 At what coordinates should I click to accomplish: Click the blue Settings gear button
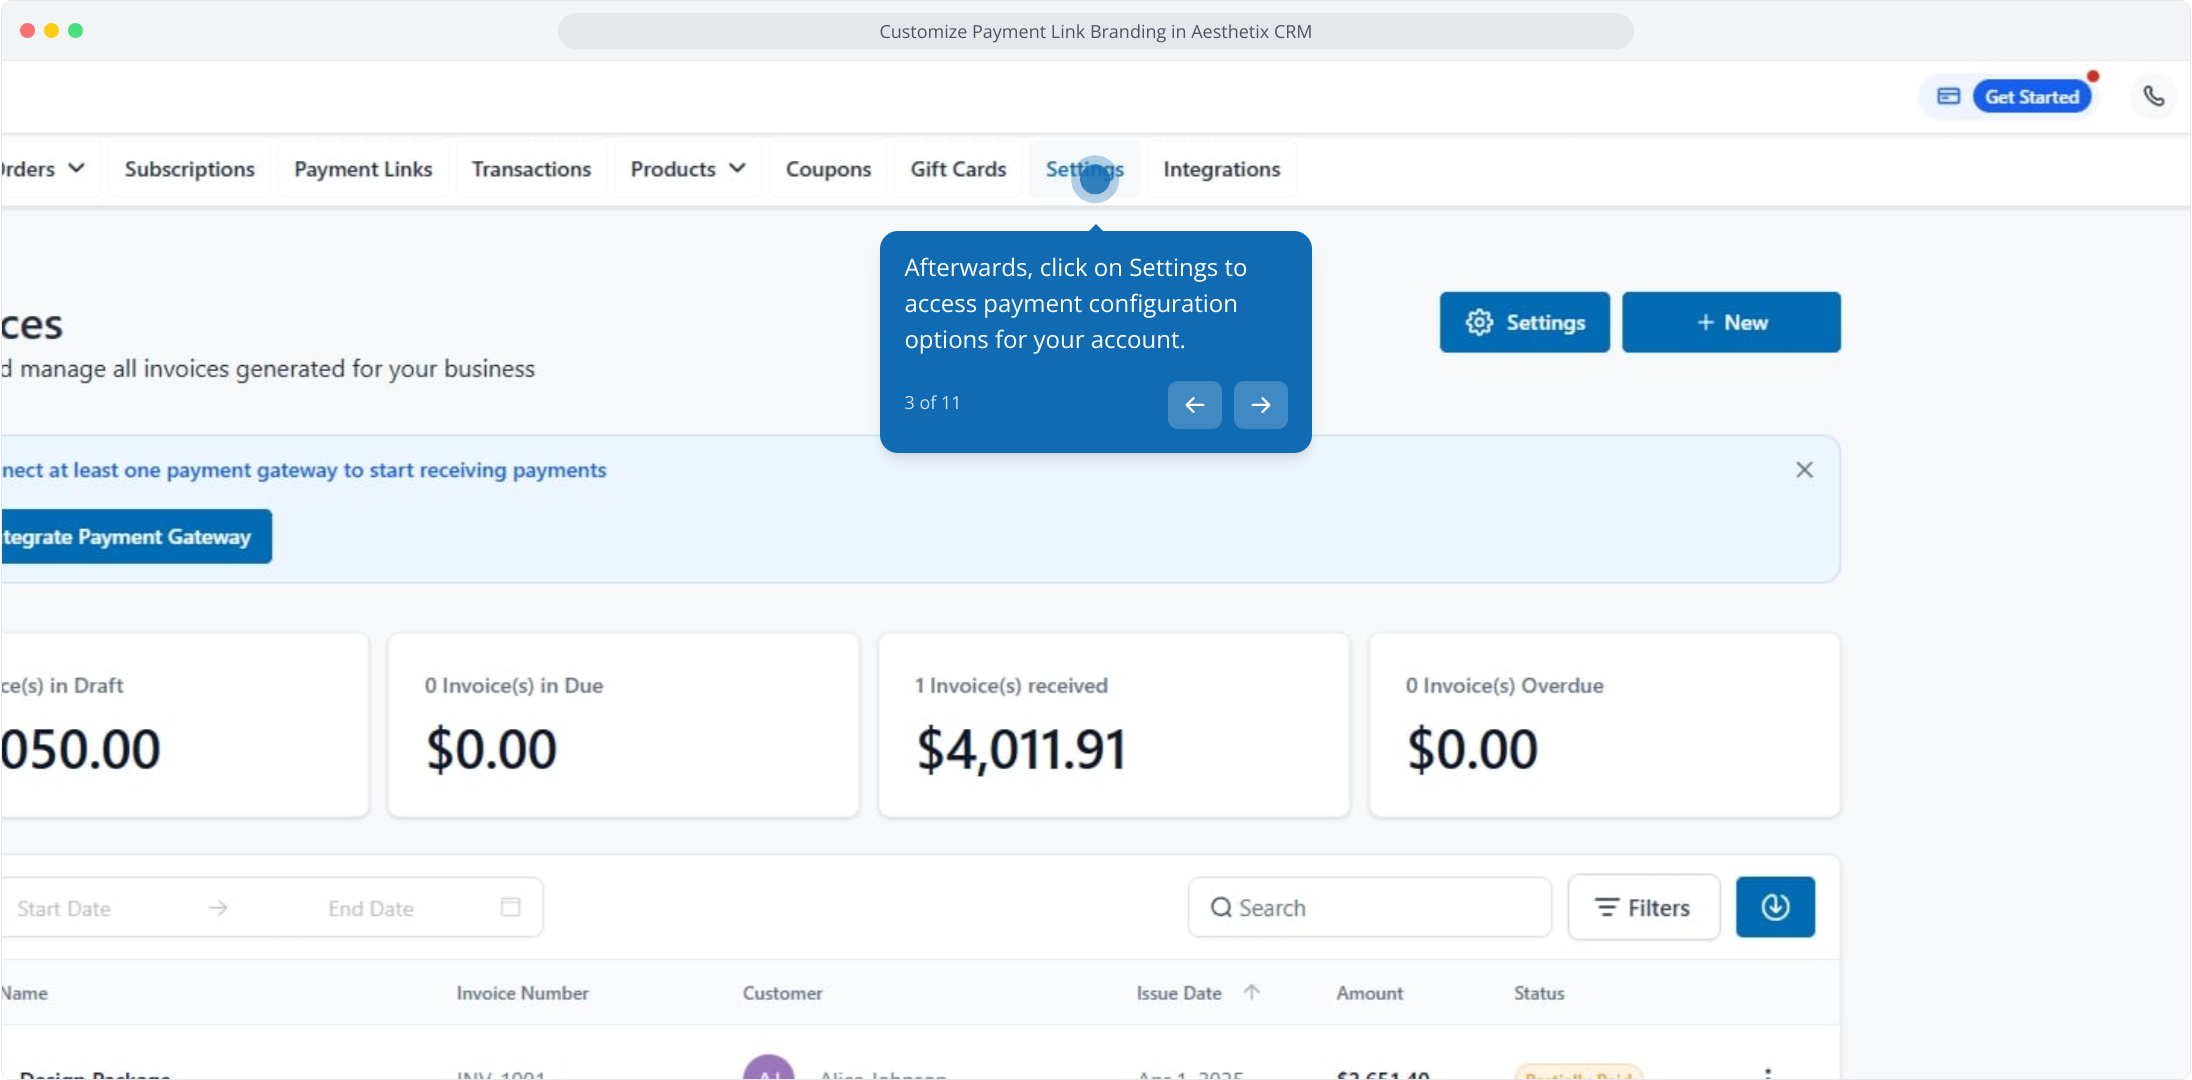[x=1524, y=322]
